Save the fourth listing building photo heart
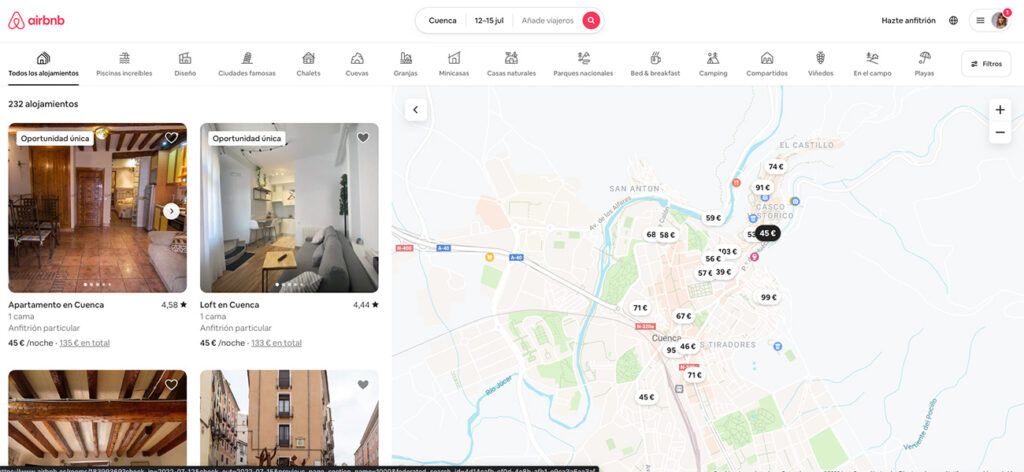 (x=363, y=385)
